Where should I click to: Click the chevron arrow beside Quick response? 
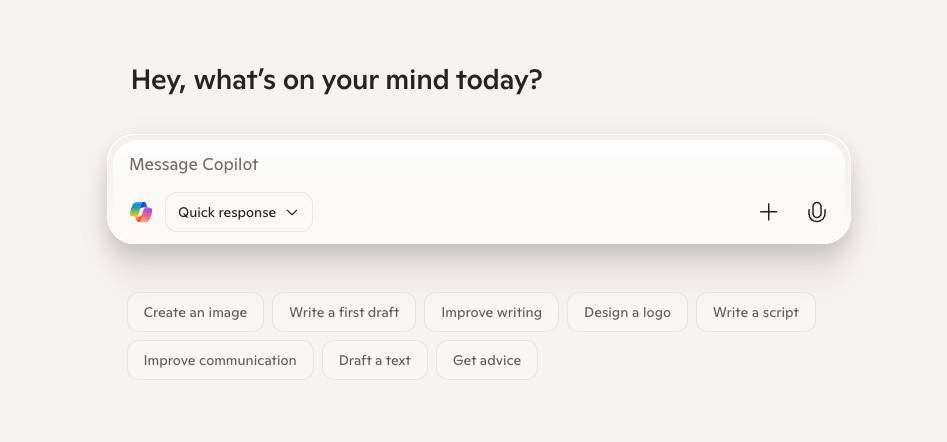click(x=292, y=213)
